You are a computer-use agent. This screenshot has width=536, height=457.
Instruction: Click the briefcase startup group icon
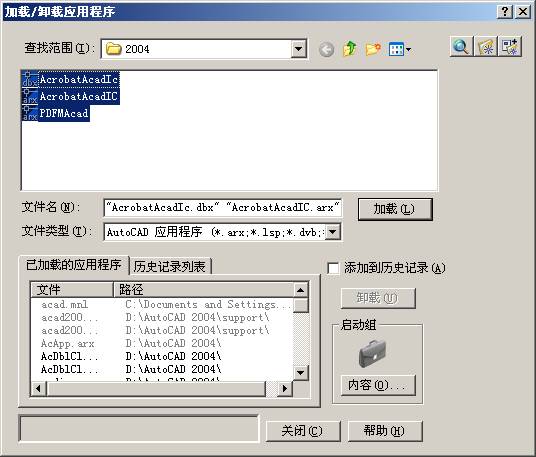pyautogui.click(x=373, y=353)
